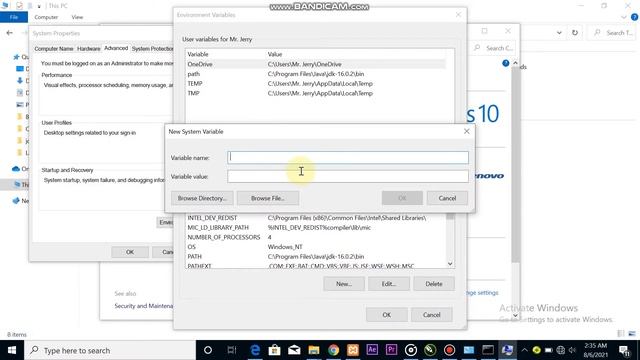Open View ribbon tab in File Explorer

coord(77,17)
